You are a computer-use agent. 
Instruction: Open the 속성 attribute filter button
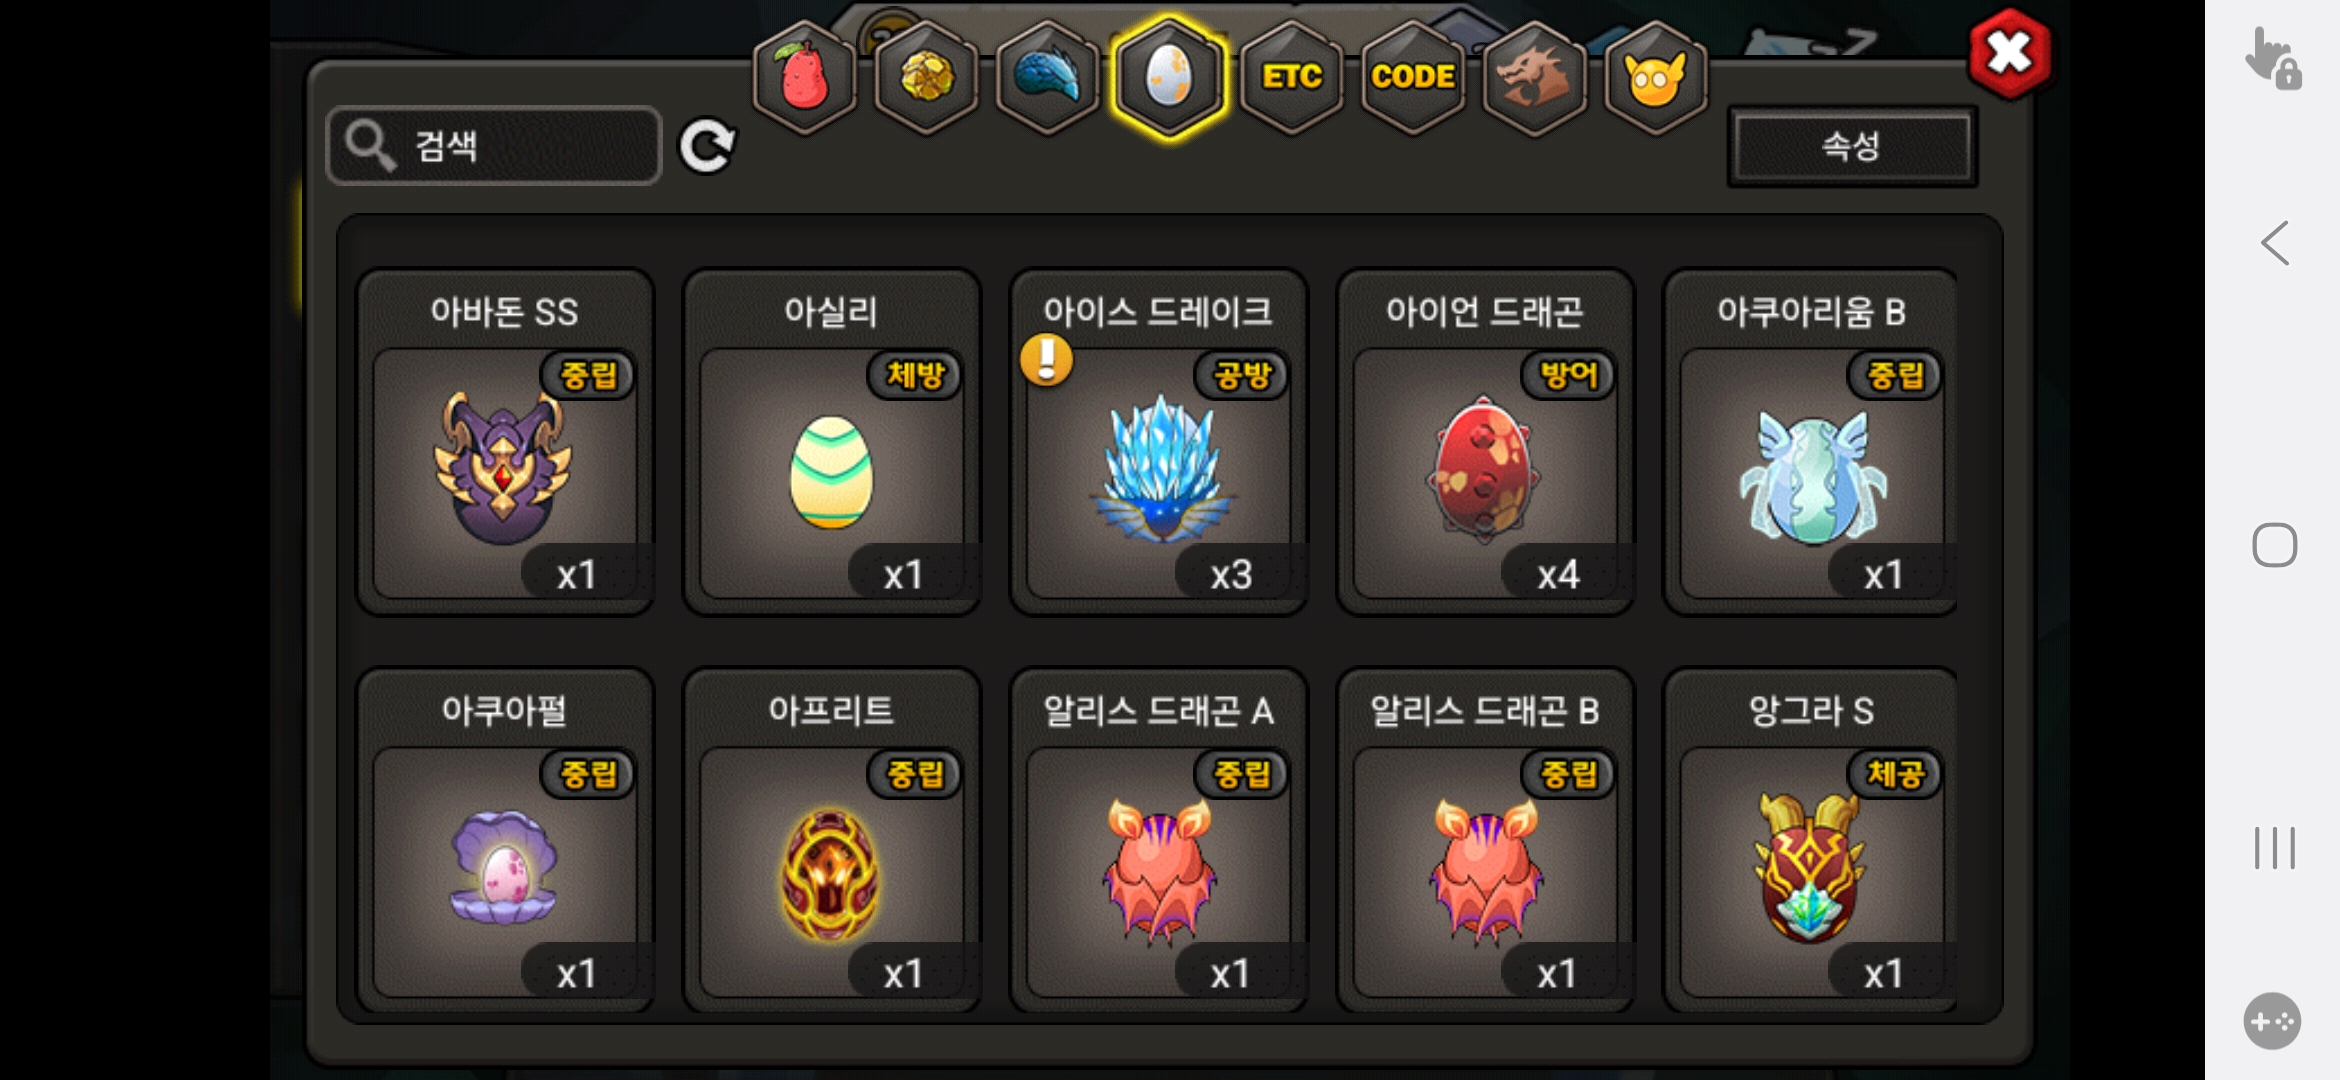(1852, 146)
